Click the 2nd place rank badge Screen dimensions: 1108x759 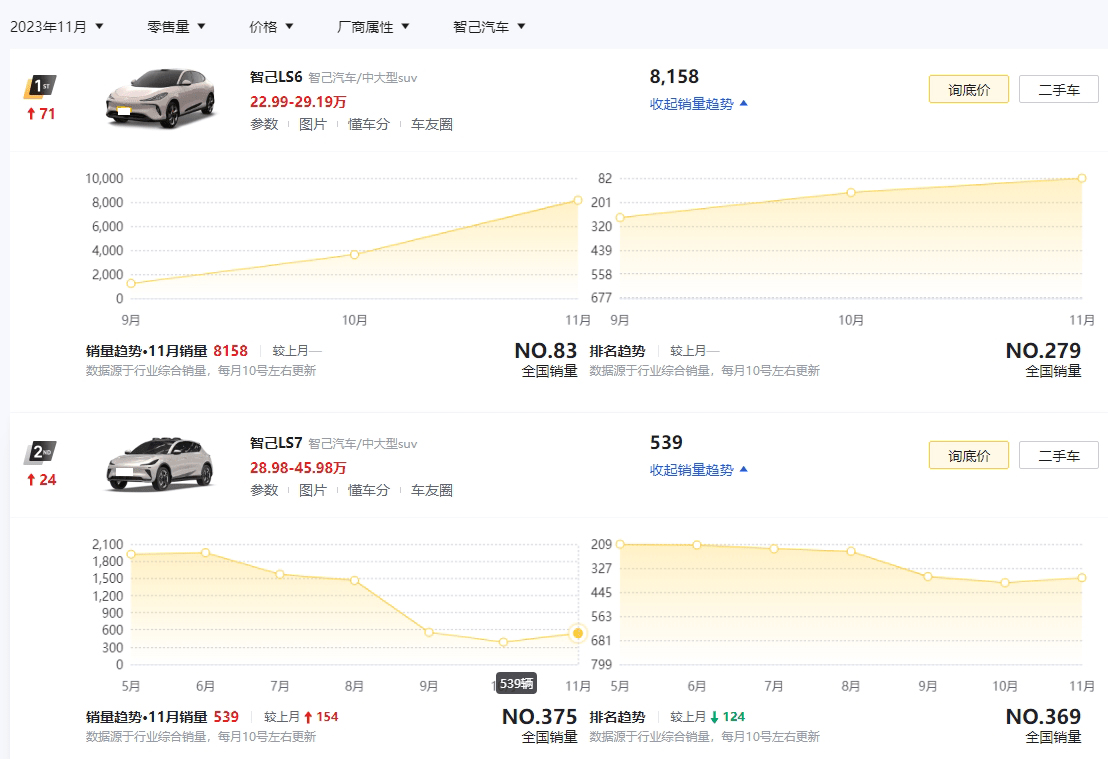coord(40,453)
